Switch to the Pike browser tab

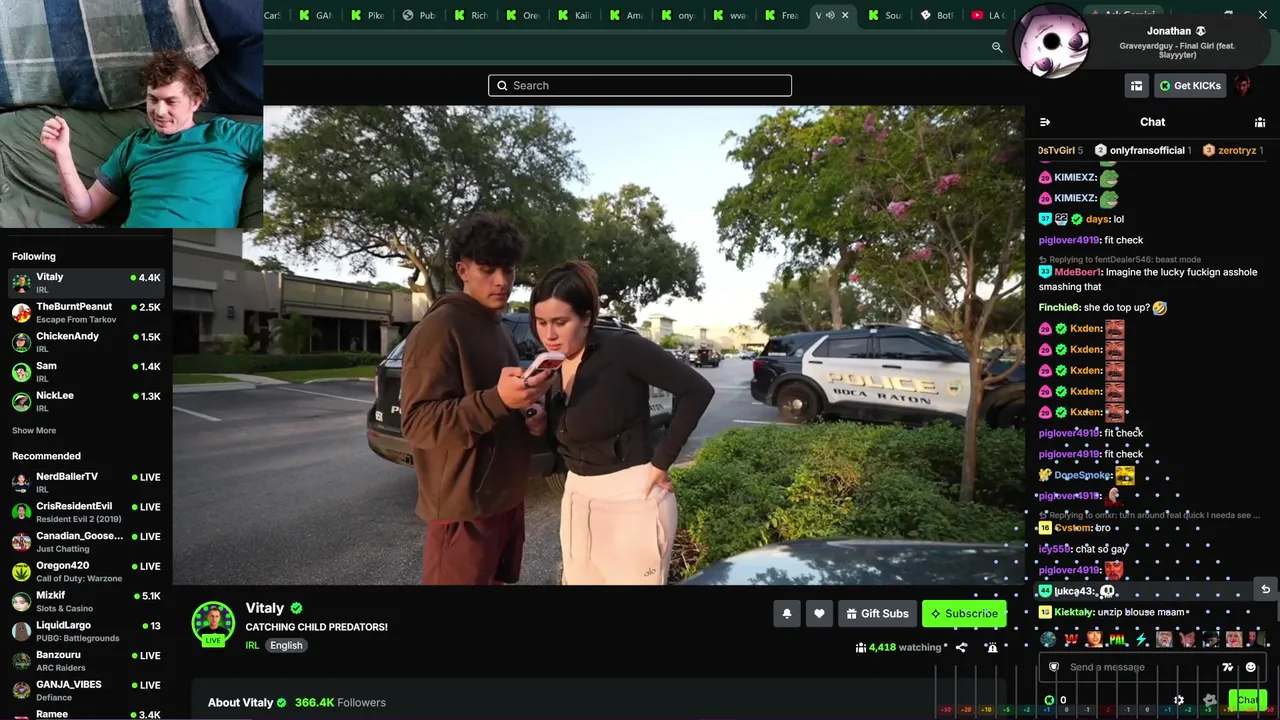pyautogui.click(x=367, y=15)
